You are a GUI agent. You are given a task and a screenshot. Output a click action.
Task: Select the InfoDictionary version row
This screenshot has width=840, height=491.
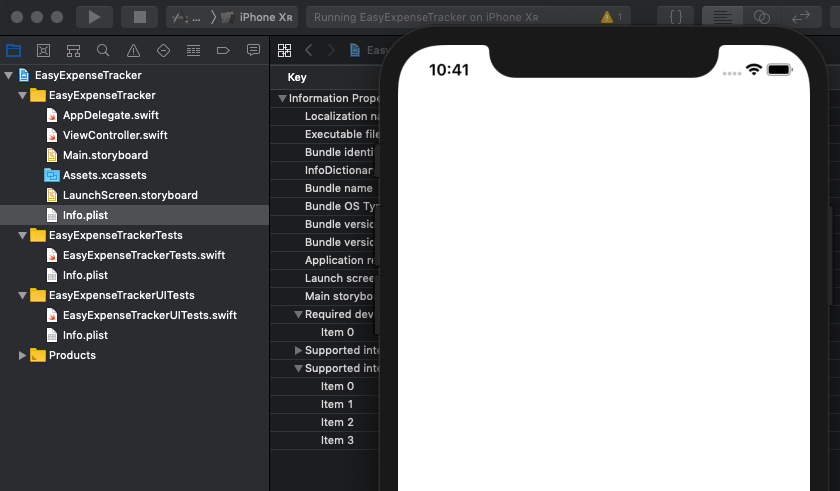325,170
